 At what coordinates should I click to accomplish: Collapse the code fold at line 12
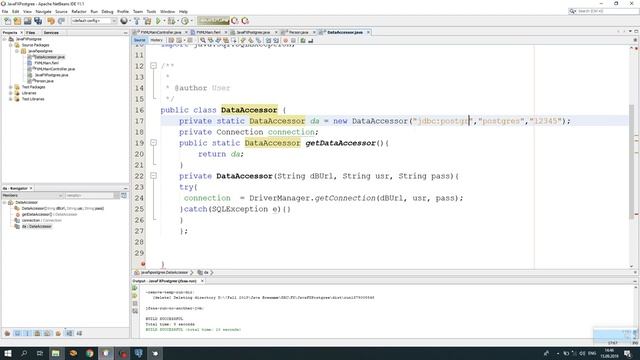click(153, 66)
